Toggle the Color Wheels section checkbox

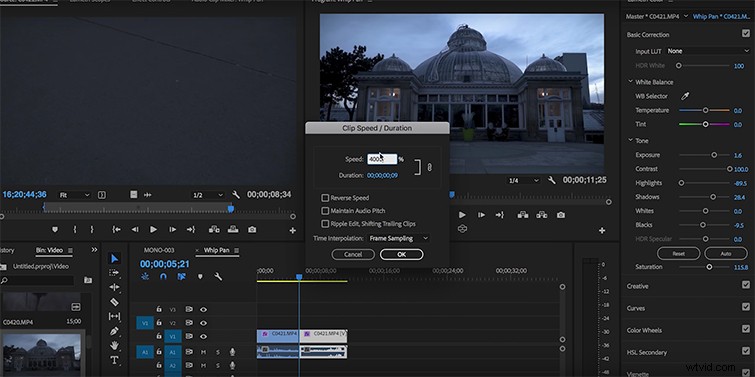click(x=746, y=329)
